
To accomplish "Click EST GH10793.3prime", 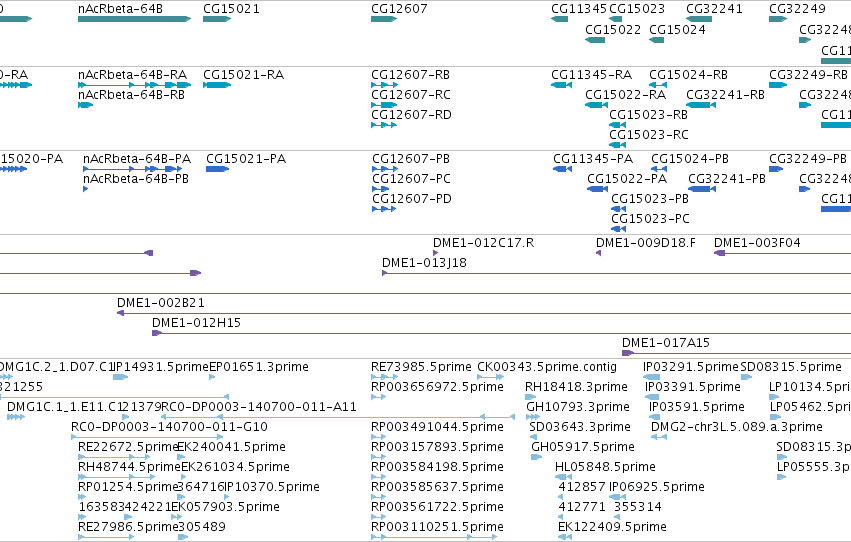I will (533, 417).
